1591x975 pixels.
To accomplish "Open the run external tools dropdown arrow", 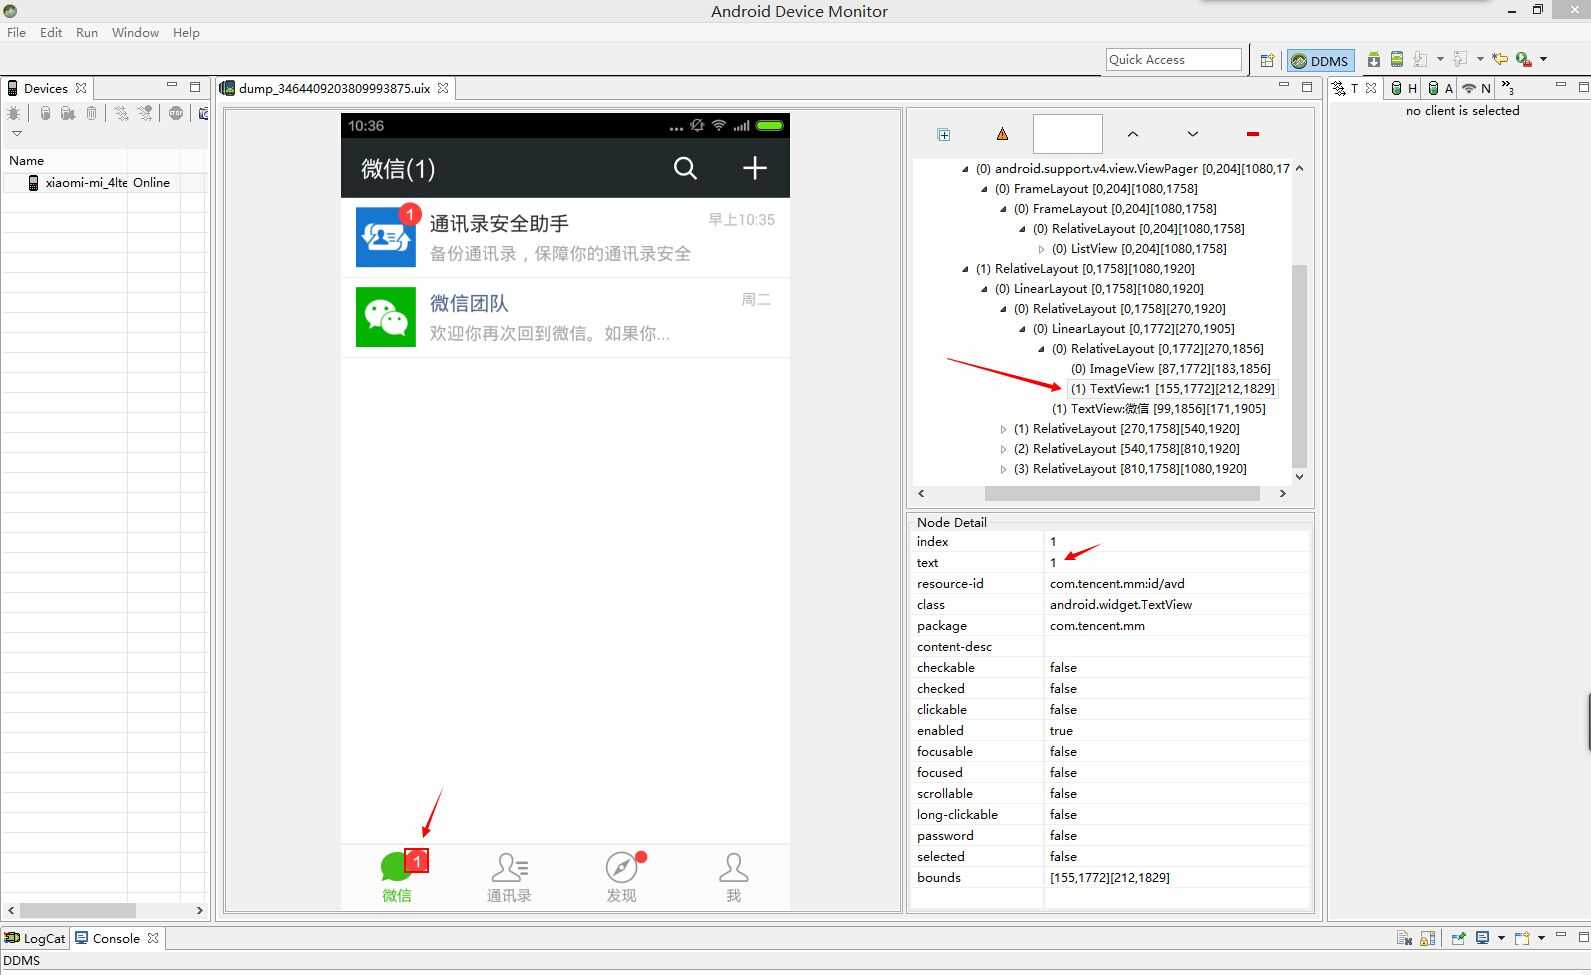I will click(x=1543, y=59).
